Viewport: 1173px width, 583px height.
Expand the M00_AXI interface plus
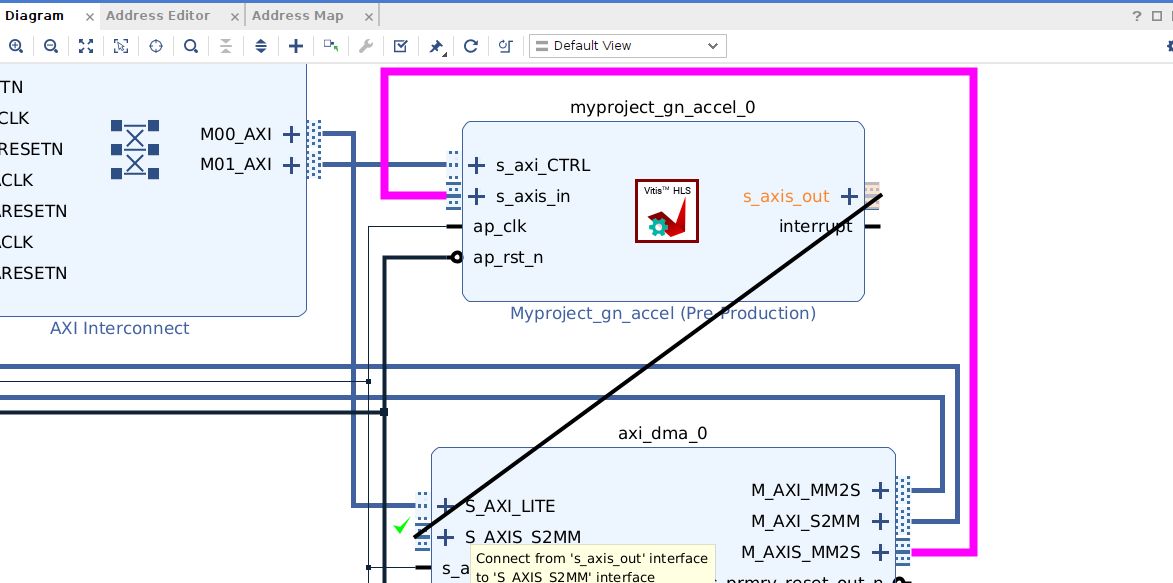tap(291, 134)
